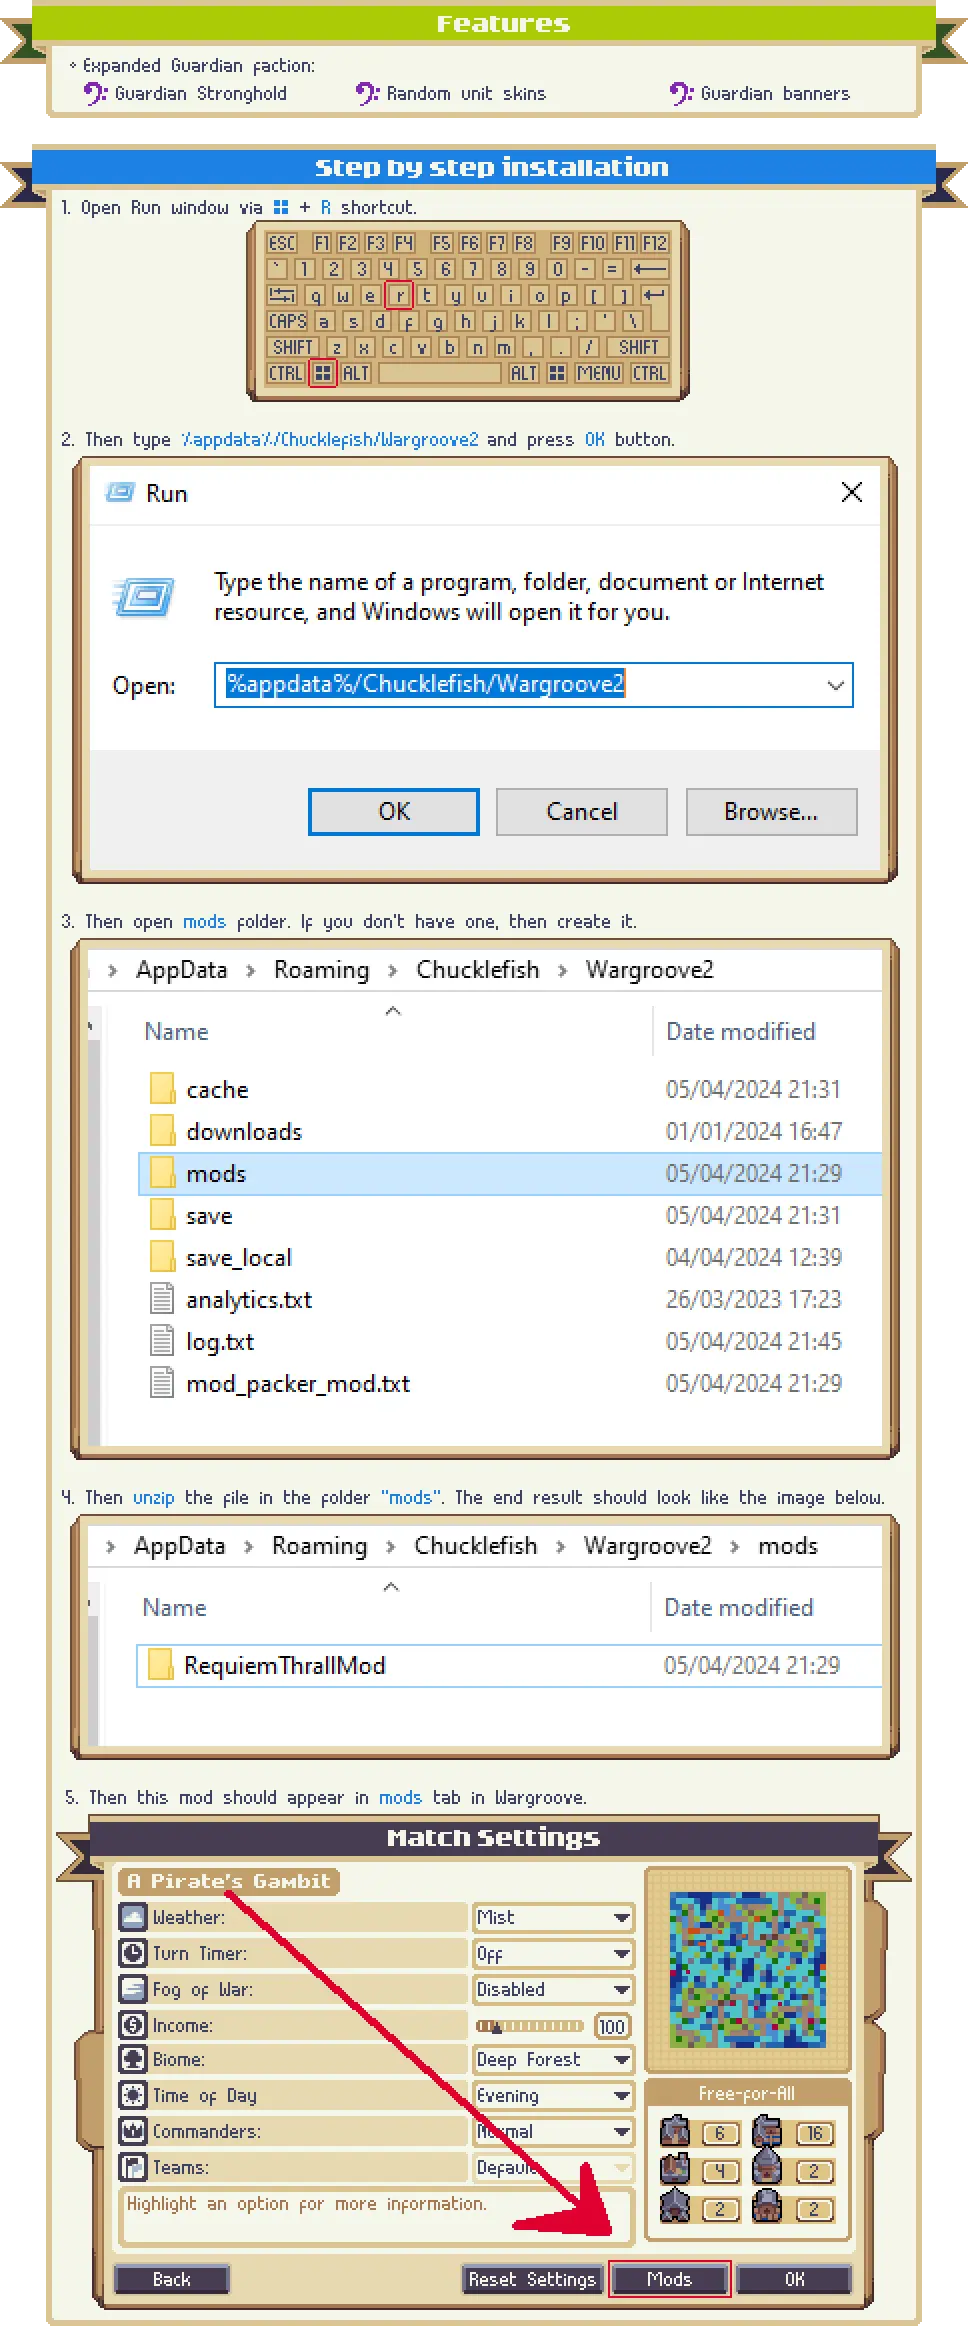Open the Time of Day dropdown showing Evening
This screenshot has height=2326, width=968.
554,2095
